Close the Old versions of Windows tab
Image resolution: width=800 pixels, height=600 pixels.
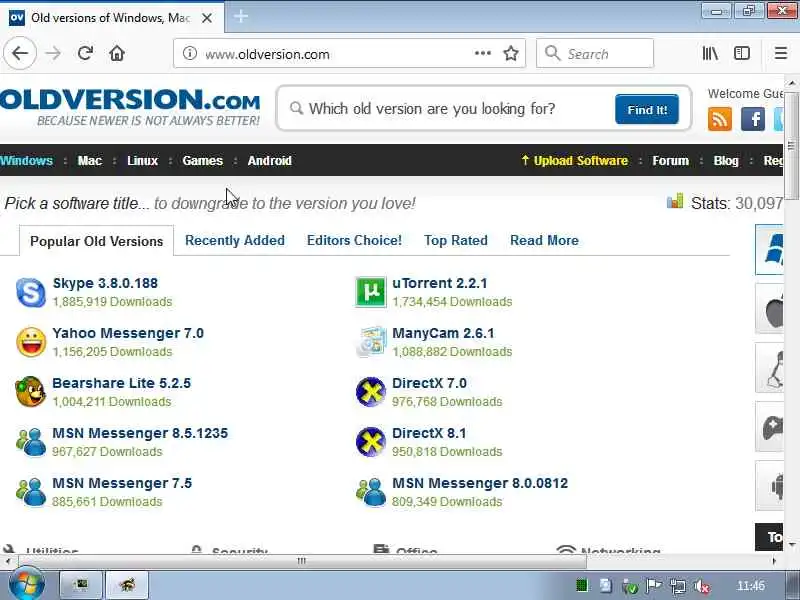207,18
